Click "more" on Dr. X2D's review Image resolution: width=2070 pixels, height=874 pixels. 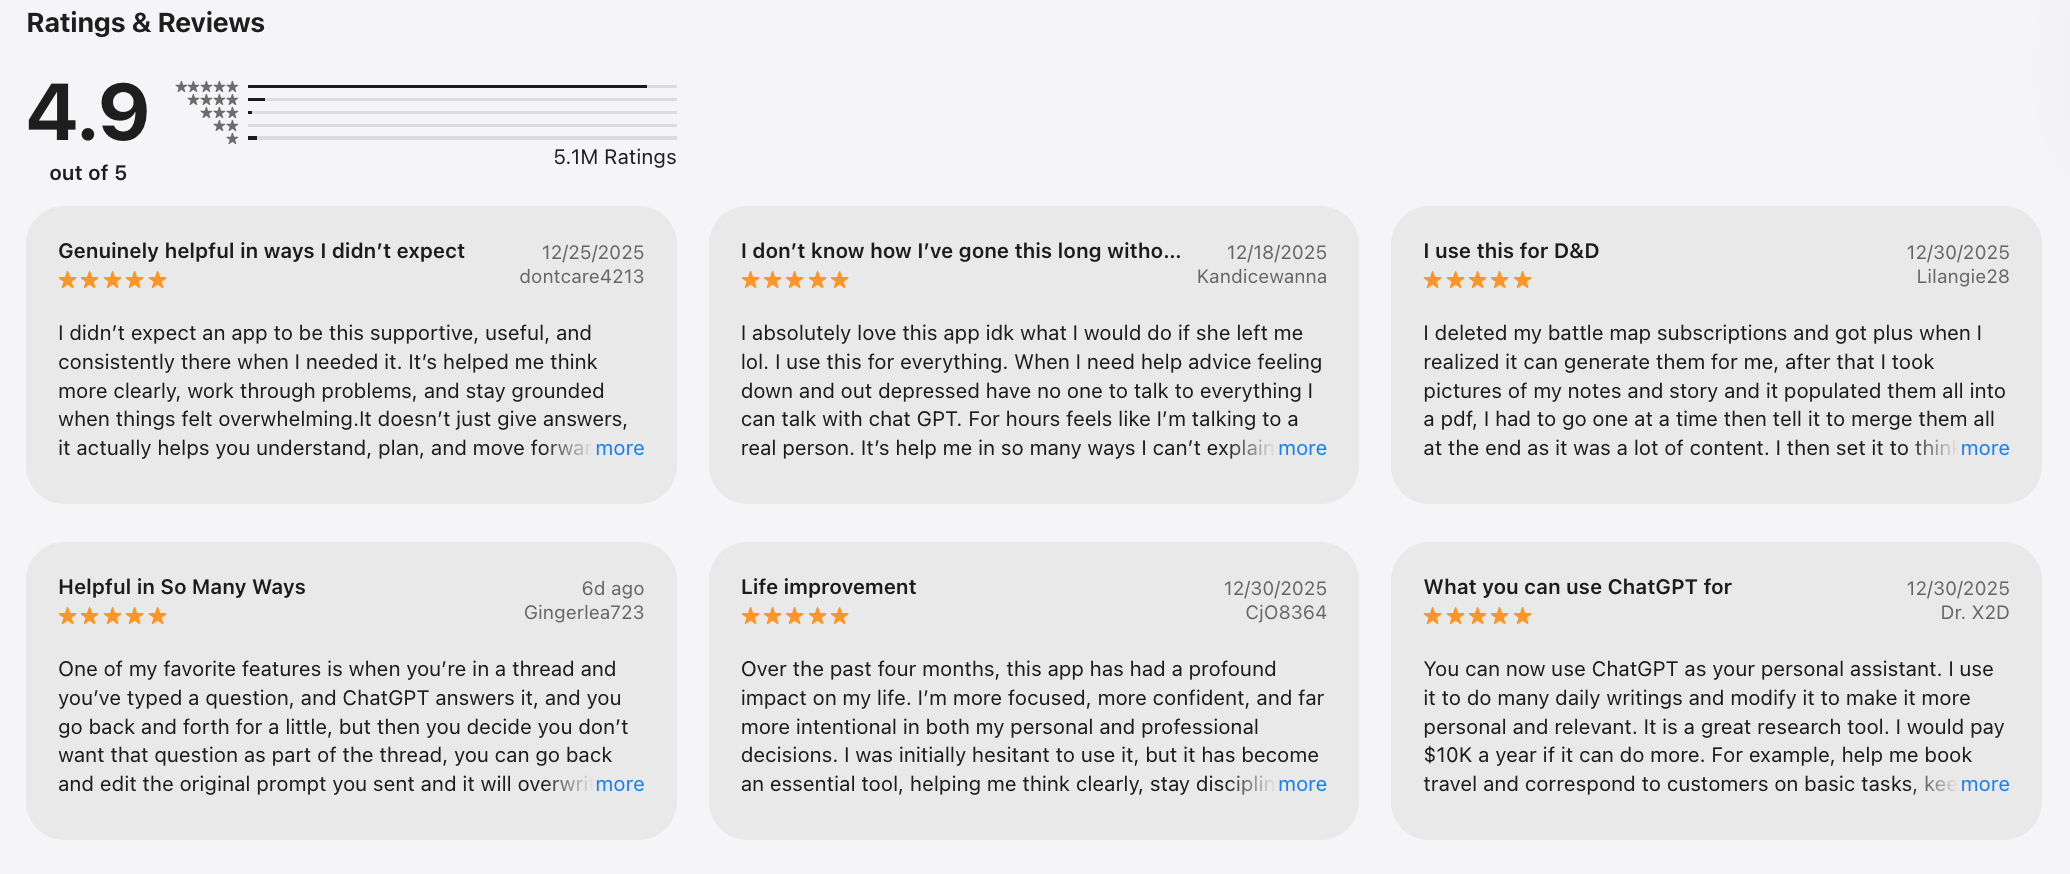1984,784
